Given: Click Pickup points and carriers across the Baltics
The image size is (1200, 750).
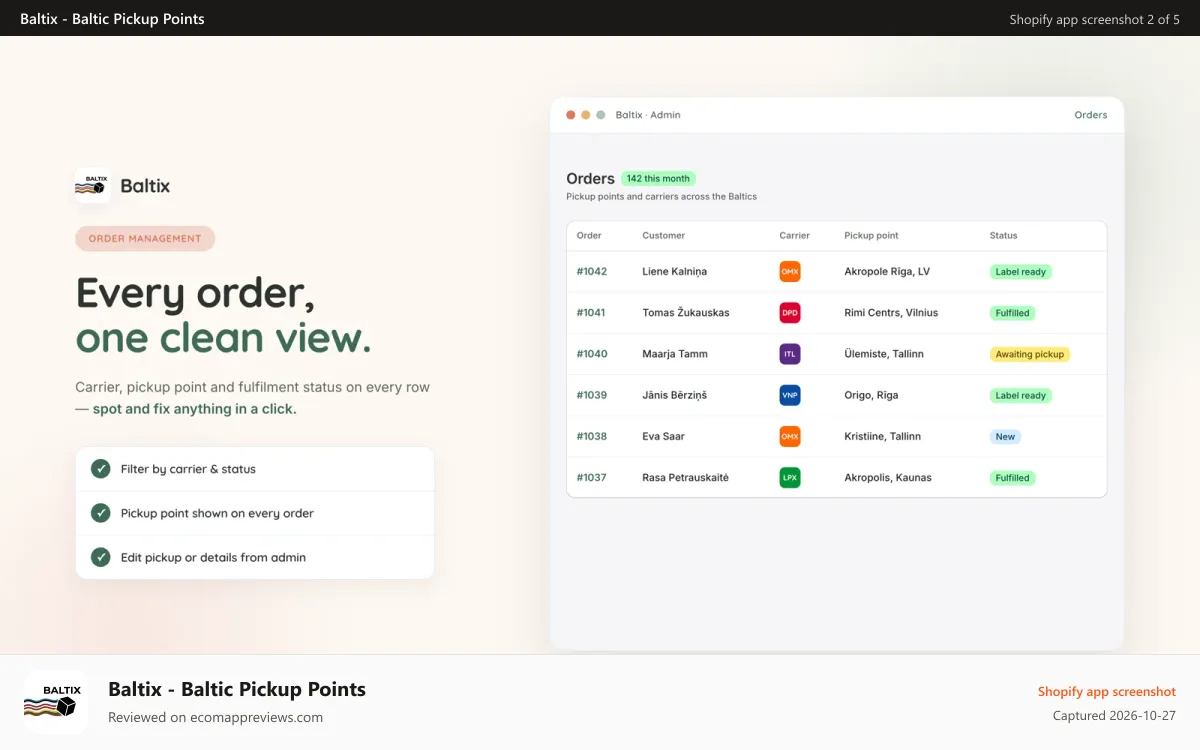Looking at the screenshot, I should [x=661, y=197].
